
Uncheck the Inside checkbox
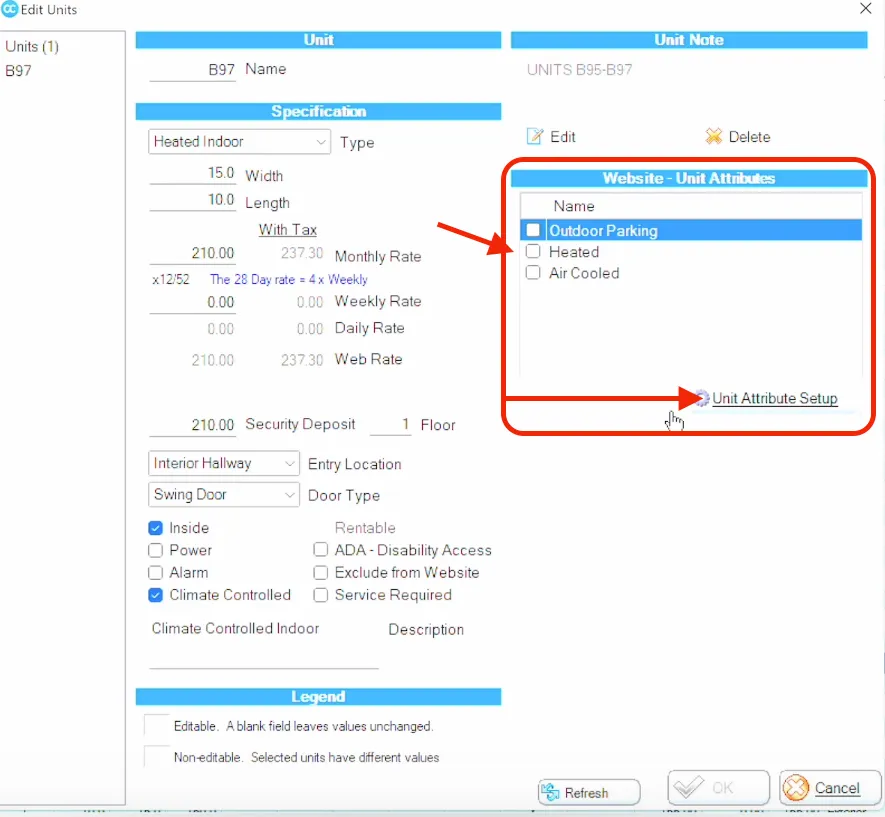(155, 528)
